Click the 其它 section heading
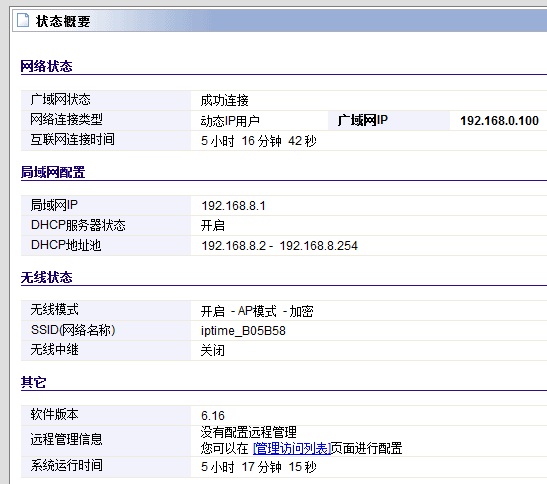 pos(33,382)
